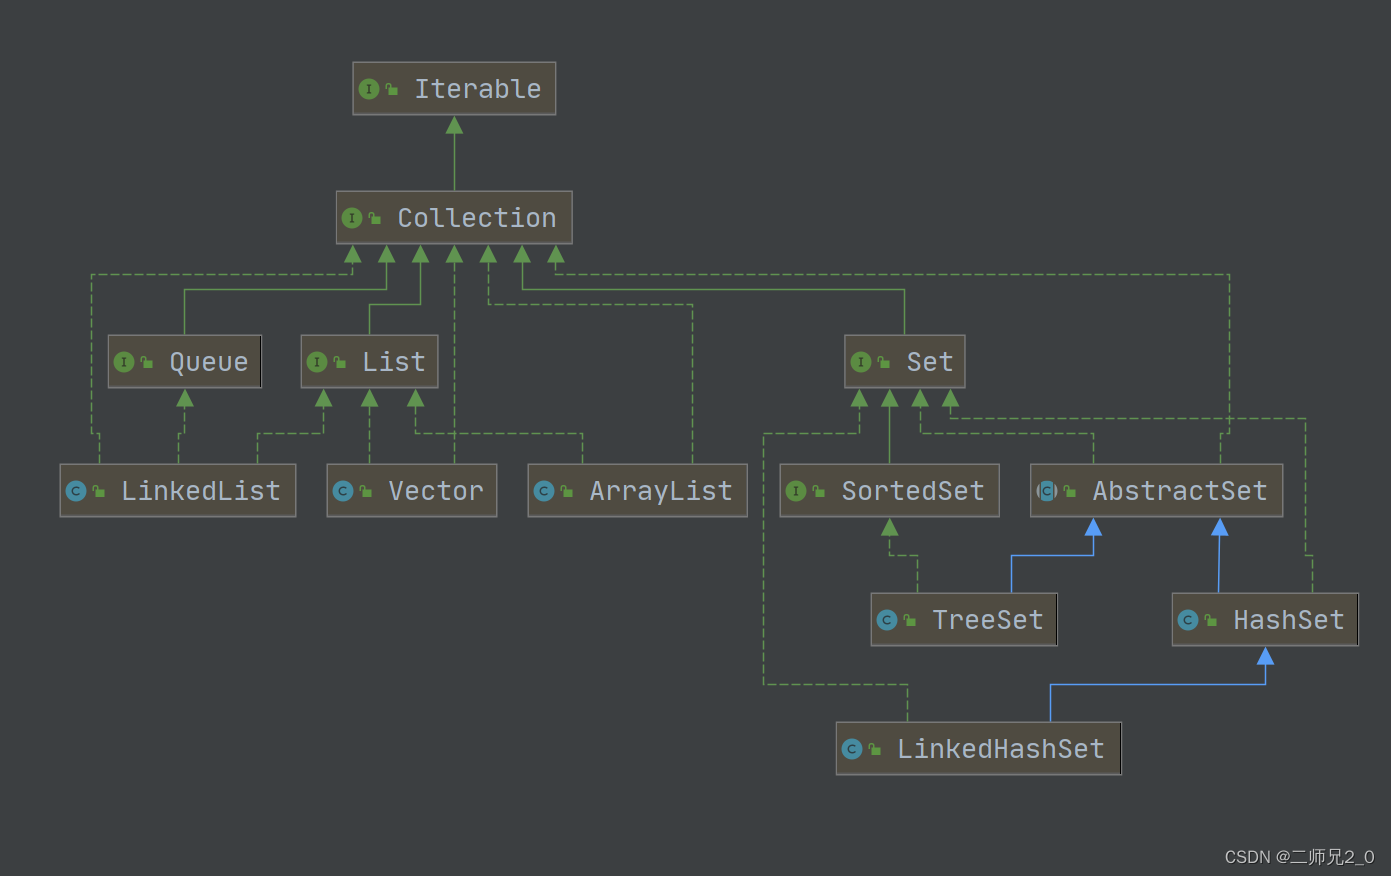Click the public lock icon on Iterable
Viewport: 1391px width, 876px height.
(392, 90)
